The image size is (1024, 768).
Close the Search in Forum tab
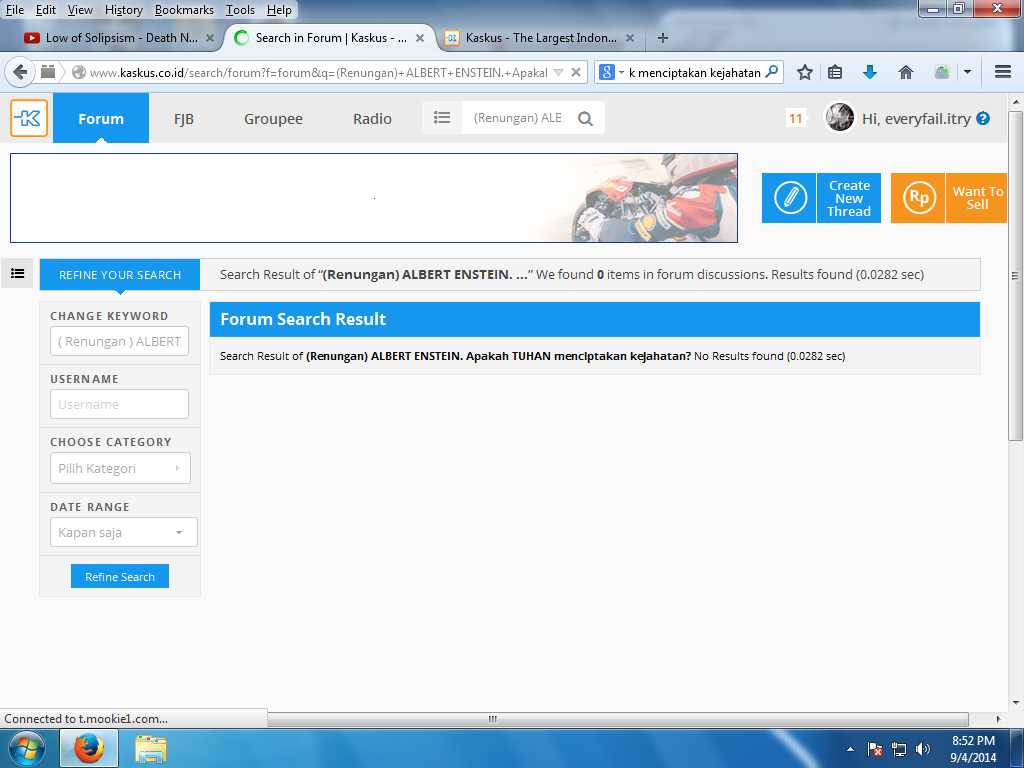[x=420, y=38]
